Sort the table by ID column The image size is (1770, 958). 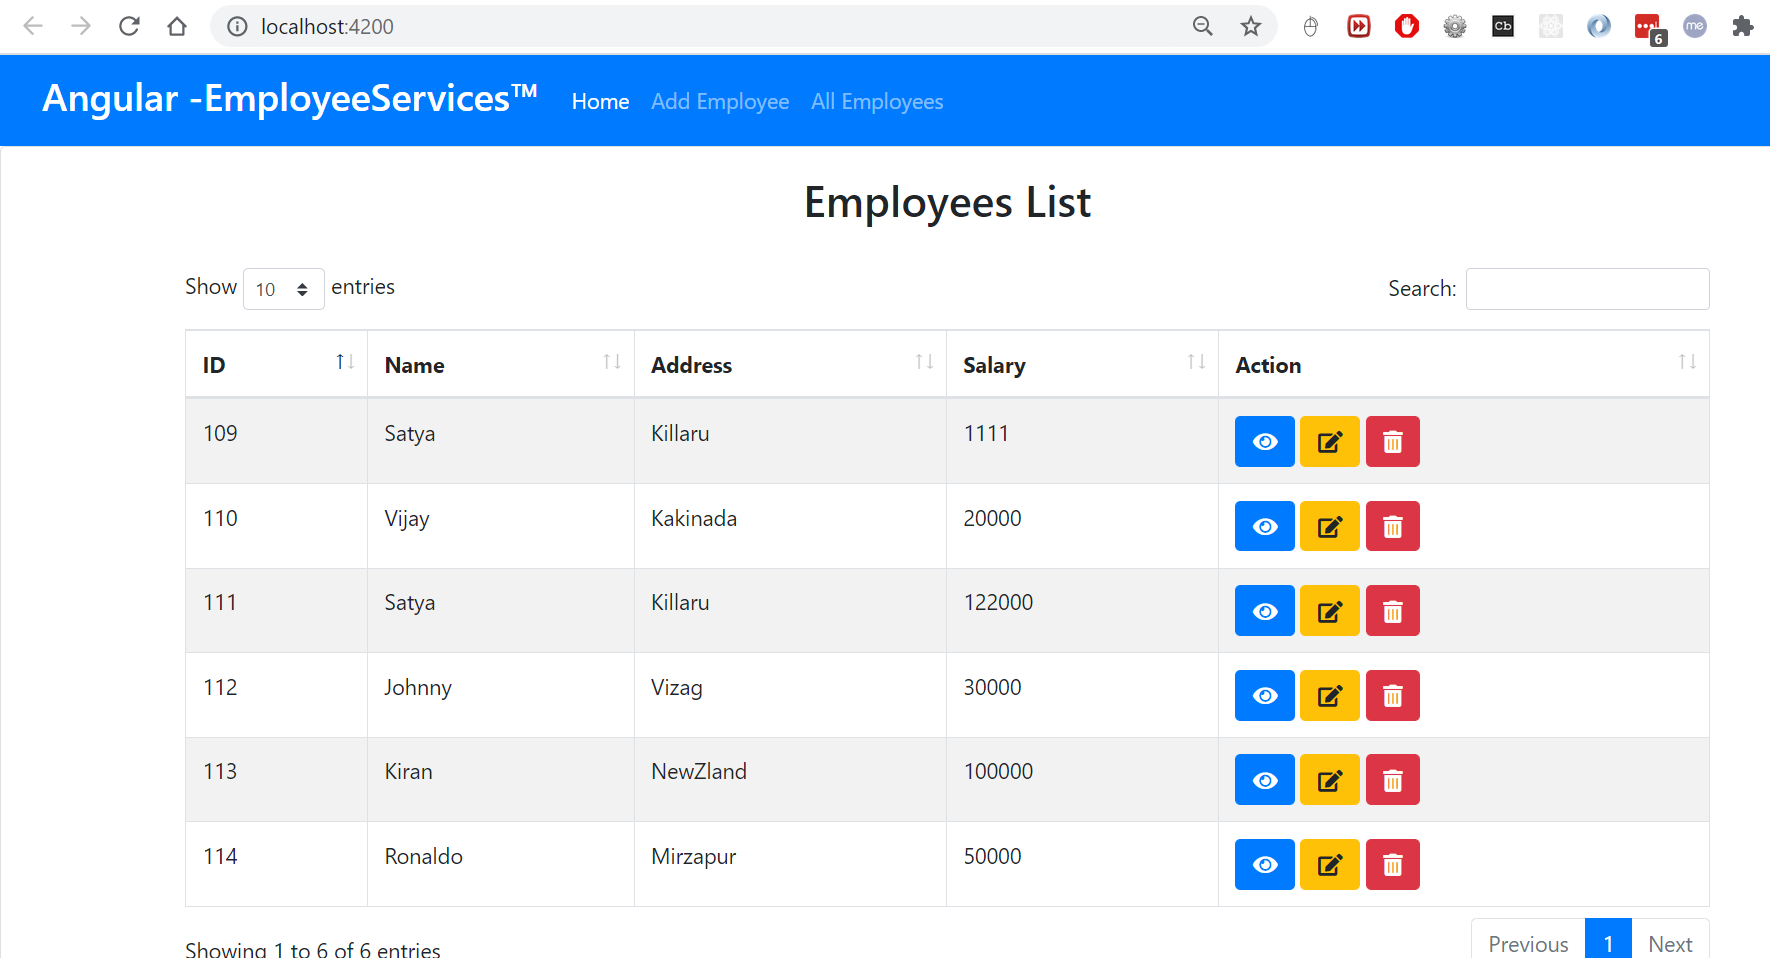point(276,365)
